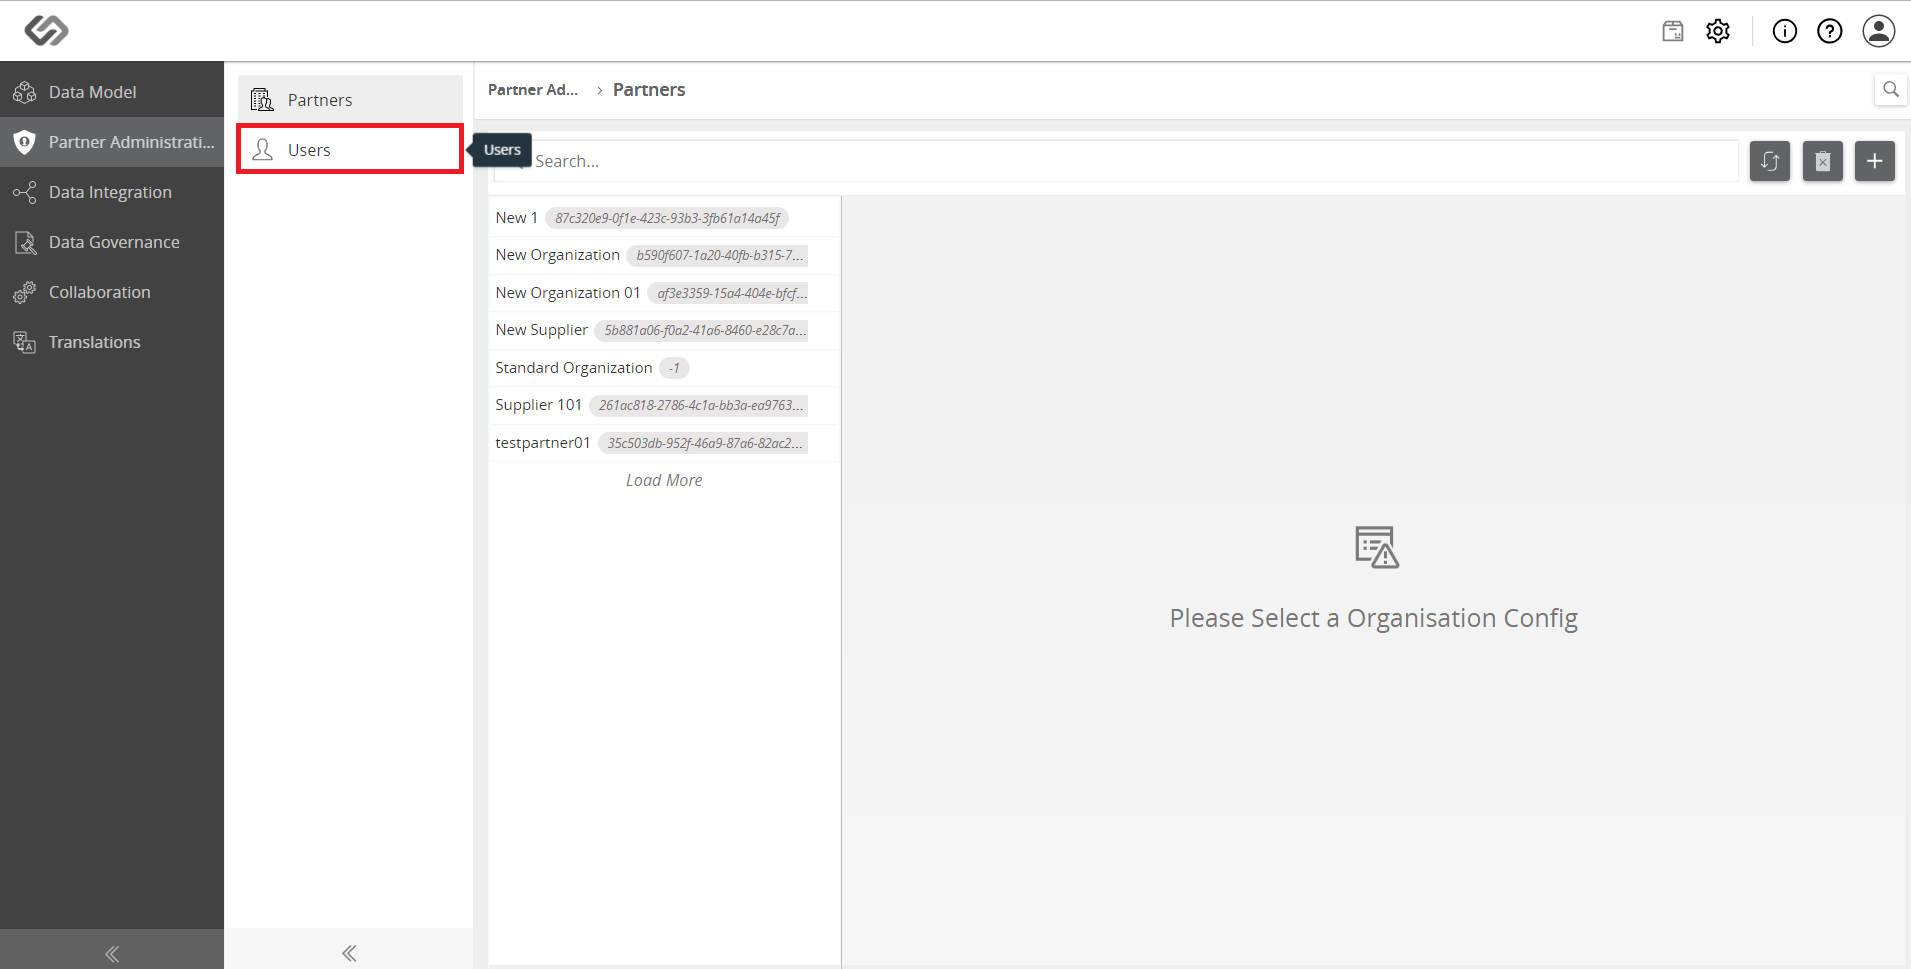
Task: Select 'Supplier 101' partner row
Action: [664, 405]
